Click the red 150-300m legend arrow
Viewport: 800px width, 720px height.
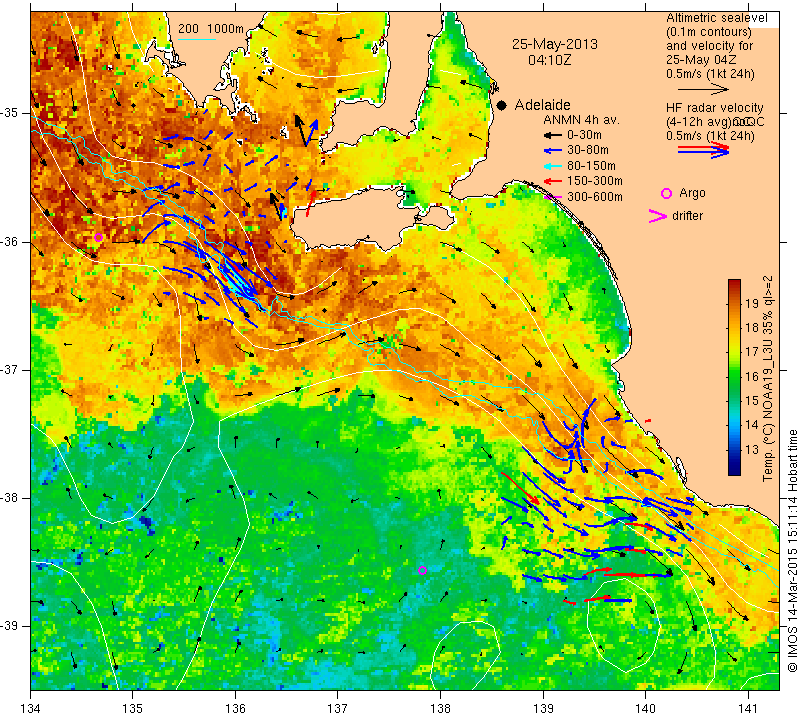[x=552, y=181]
